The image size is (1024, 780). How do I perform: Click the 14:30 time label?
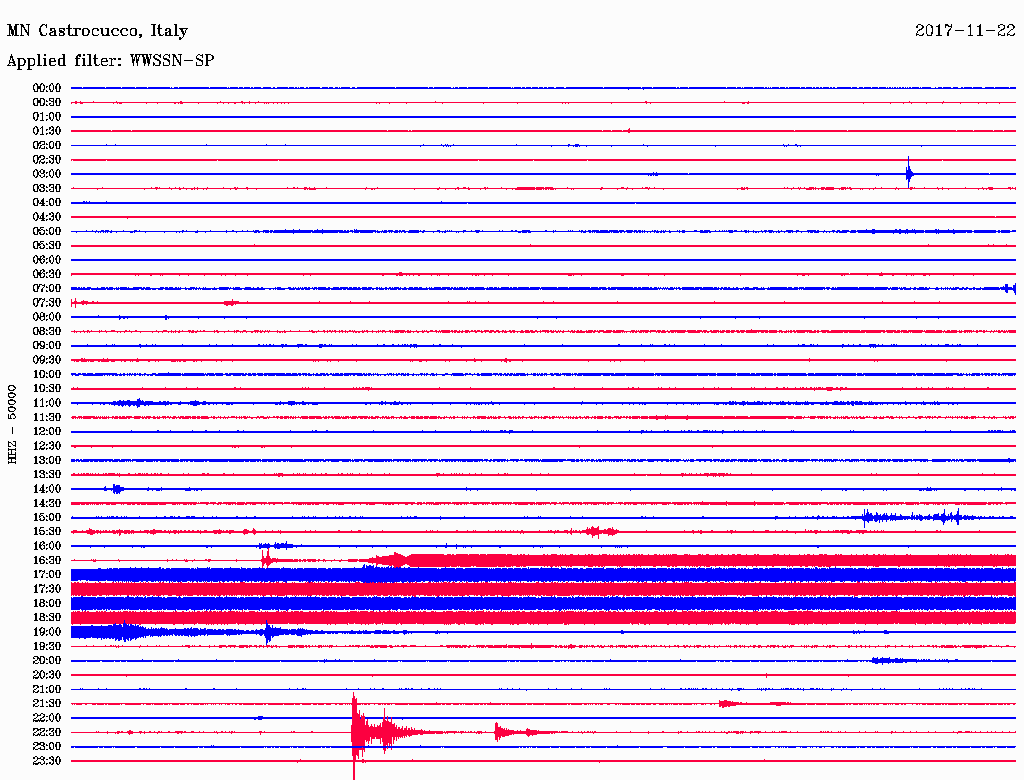(47, 503)
